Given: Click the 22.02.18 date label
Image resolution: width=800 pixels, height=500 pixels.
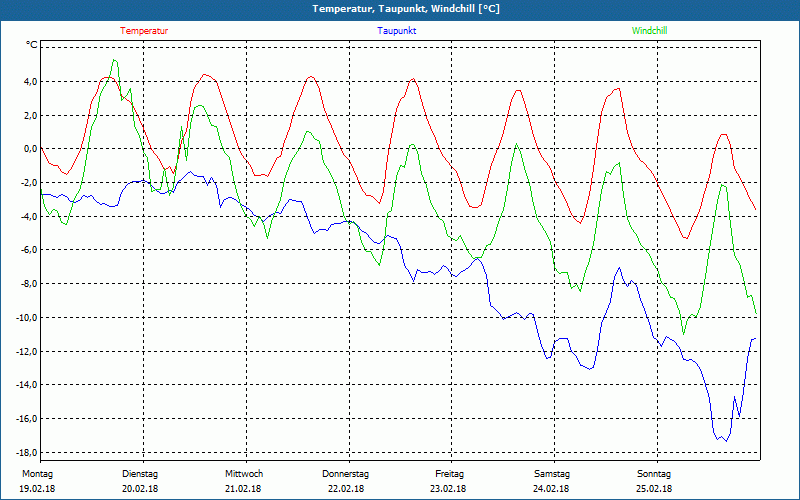Looking at the screenshot, I should (x=346, y=489).
